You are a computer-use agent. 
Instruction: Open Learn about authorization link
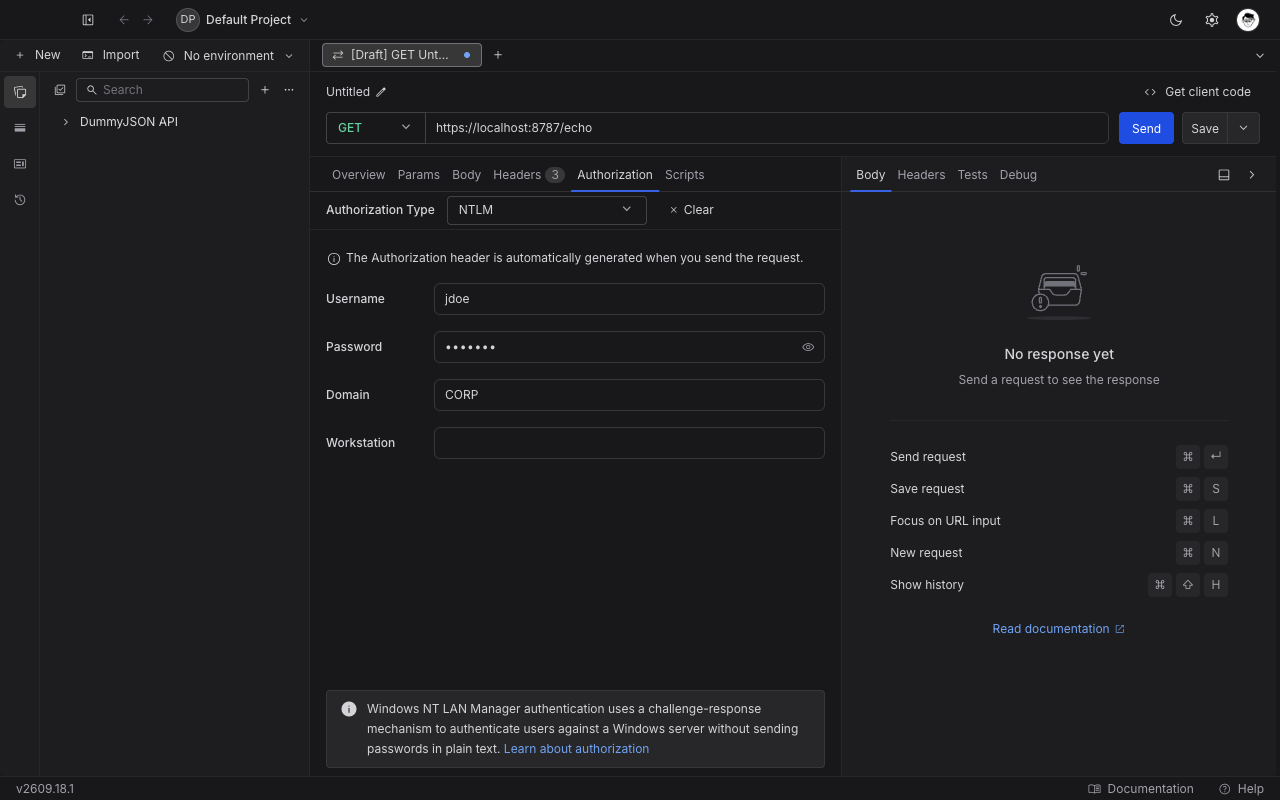coord(577,749)
